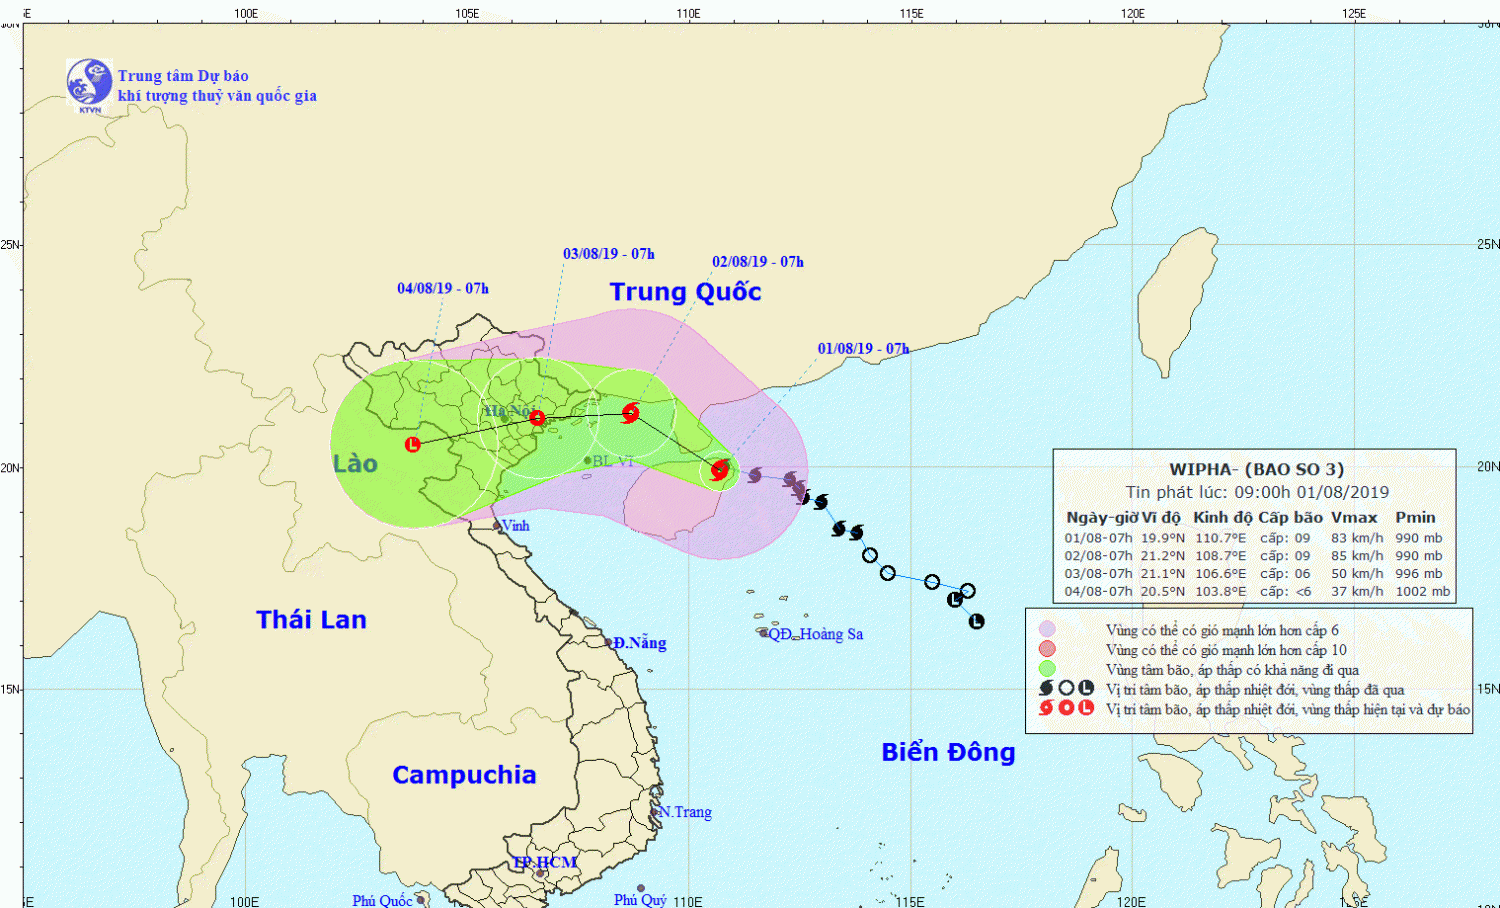Click the red storm symbol for 01/08/19 position
Screen dimensions: 1500x908
pos(719,470)
